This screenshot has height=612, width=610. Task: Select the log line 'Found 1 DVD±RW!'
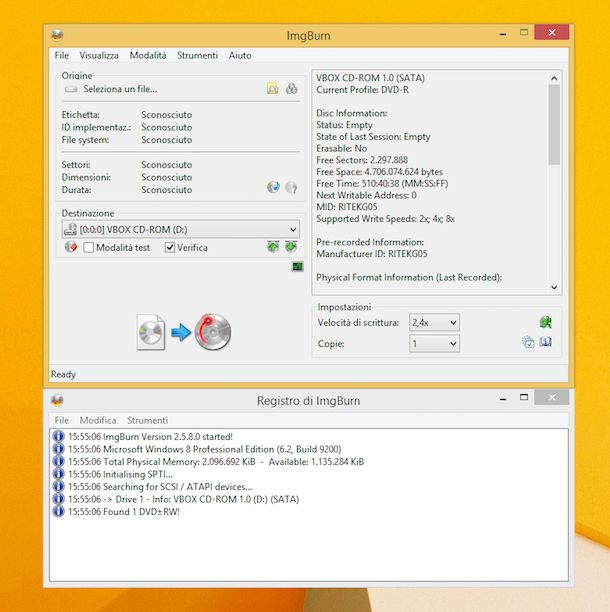pyautogui.click(x=124, y=512)
